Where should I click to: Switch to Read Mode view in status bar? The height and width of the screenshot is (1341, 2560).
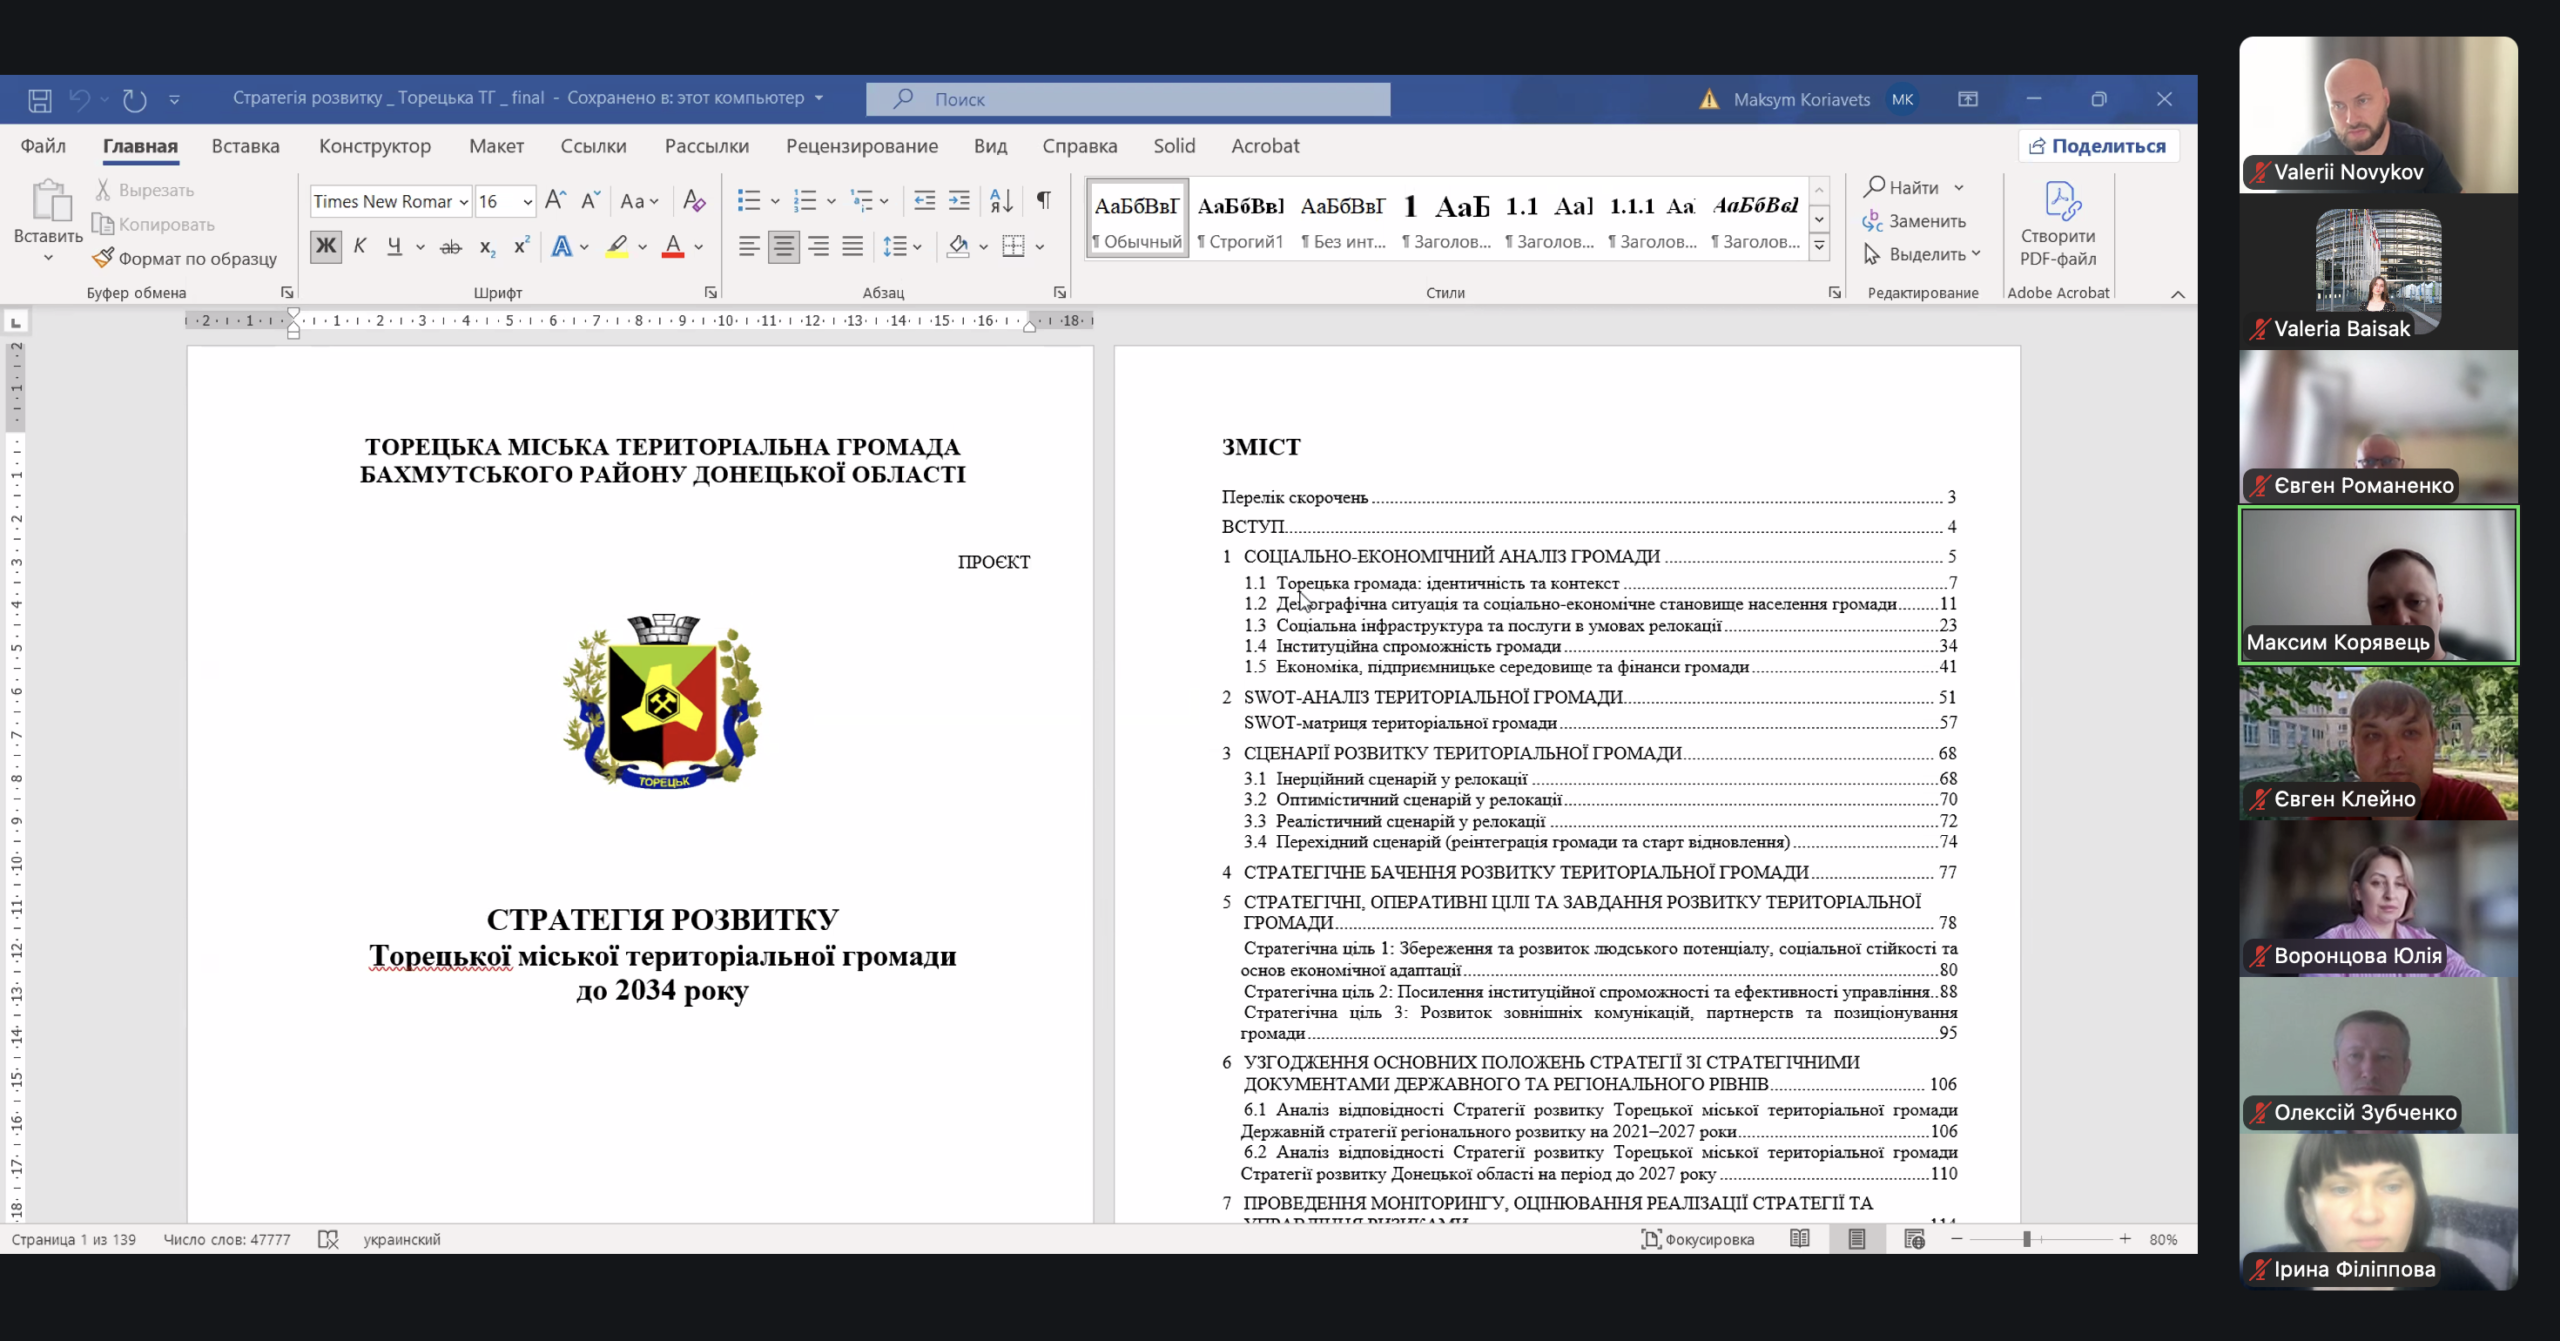pos(1800,1239)
